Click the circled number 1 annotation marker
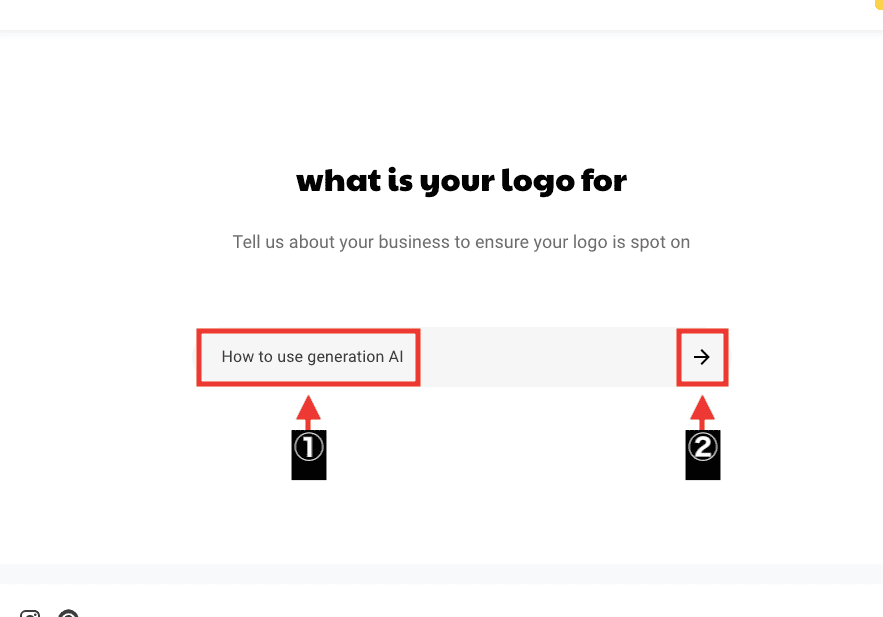This screenshot has height=617, width=883. (309, 447)
